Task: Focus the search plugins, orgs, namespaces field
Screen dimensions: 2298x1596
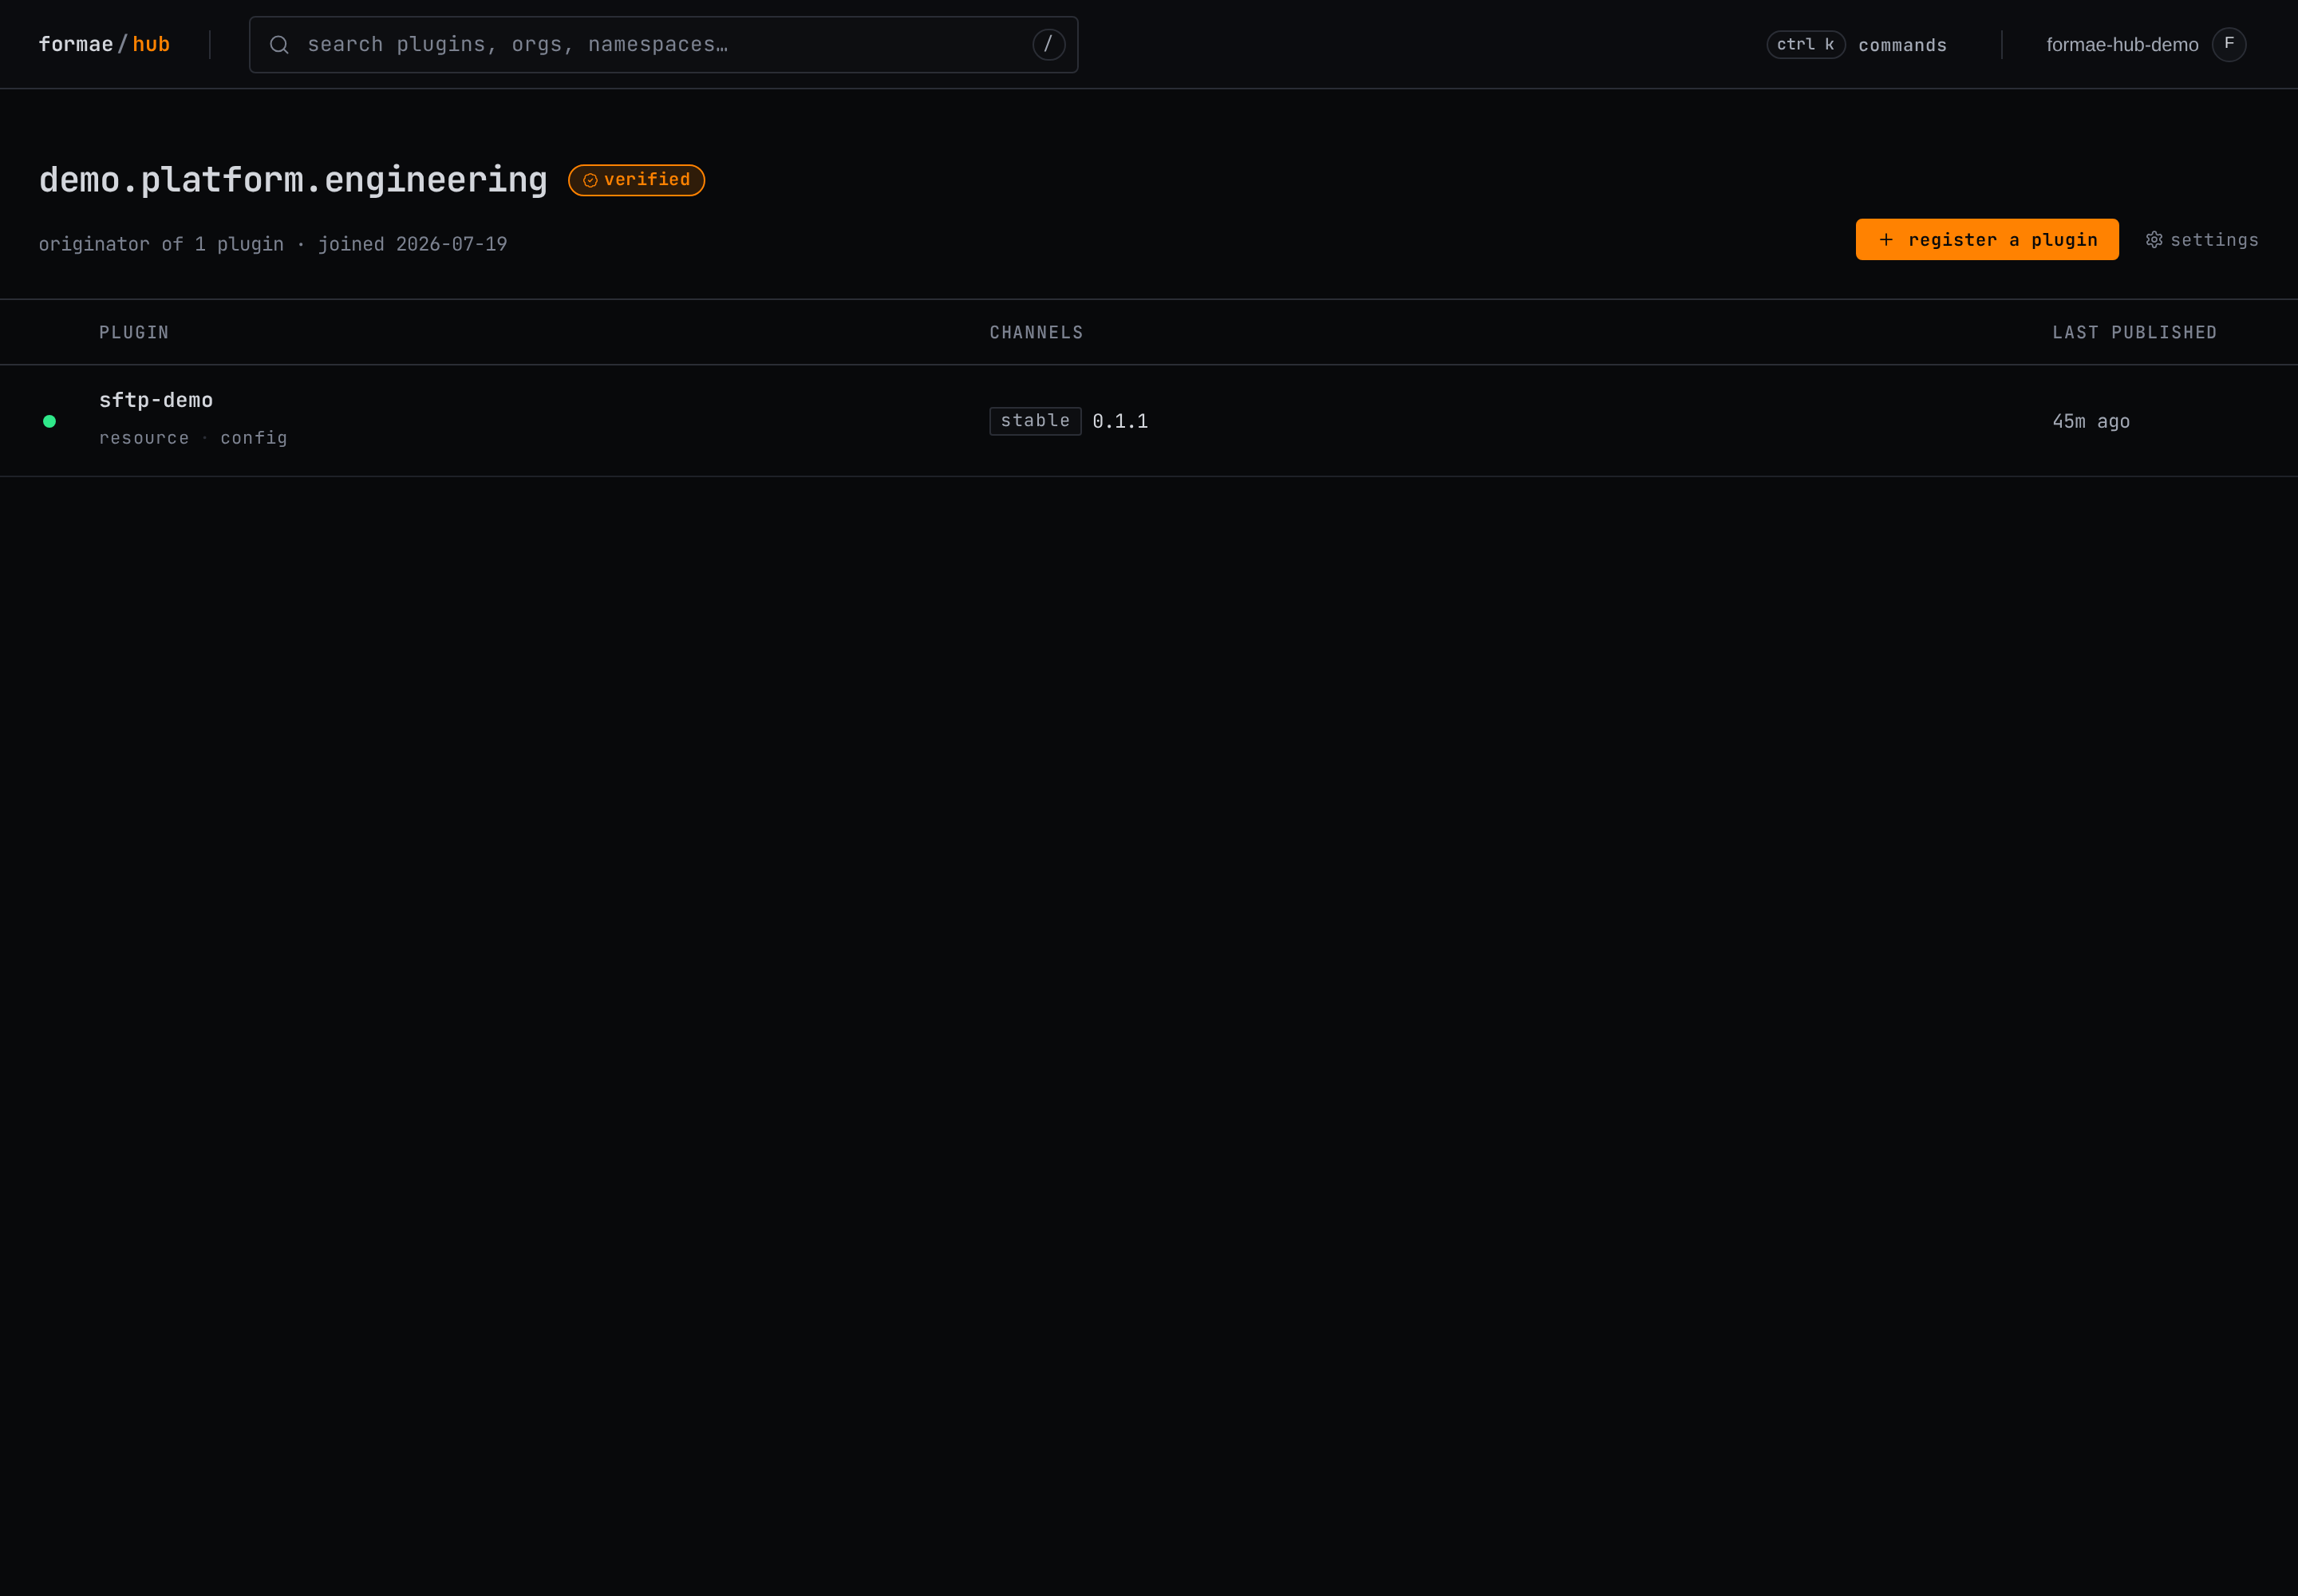Action: (x=663, y=45)
